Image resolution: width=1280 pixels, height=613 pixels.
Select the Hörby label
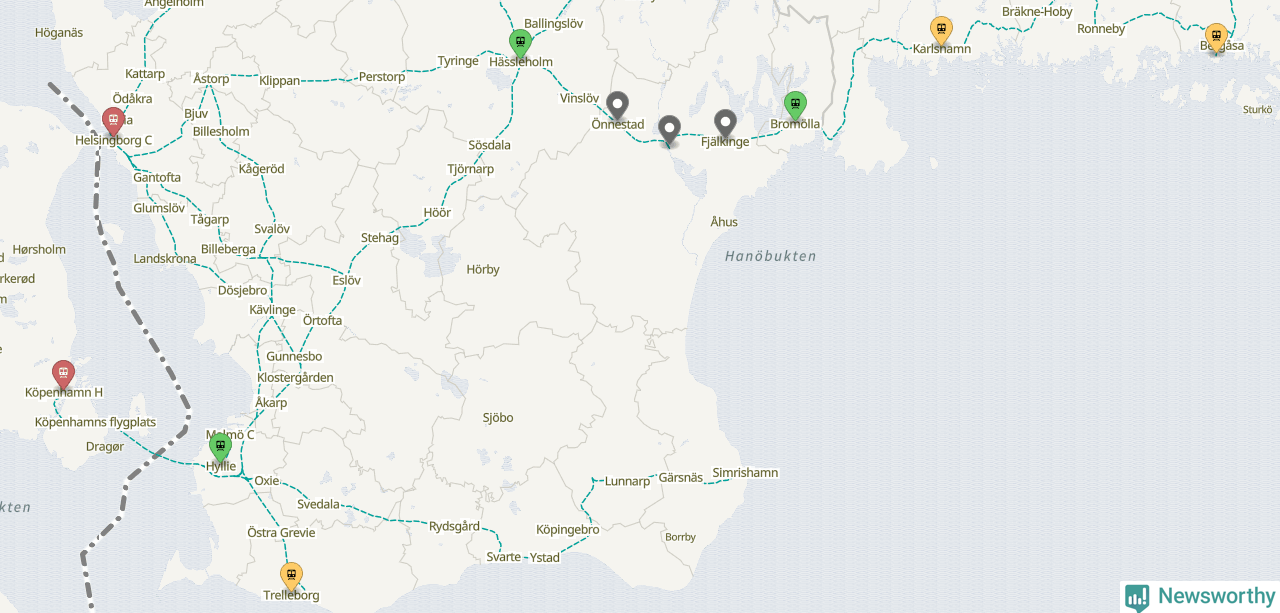(483, 270)
